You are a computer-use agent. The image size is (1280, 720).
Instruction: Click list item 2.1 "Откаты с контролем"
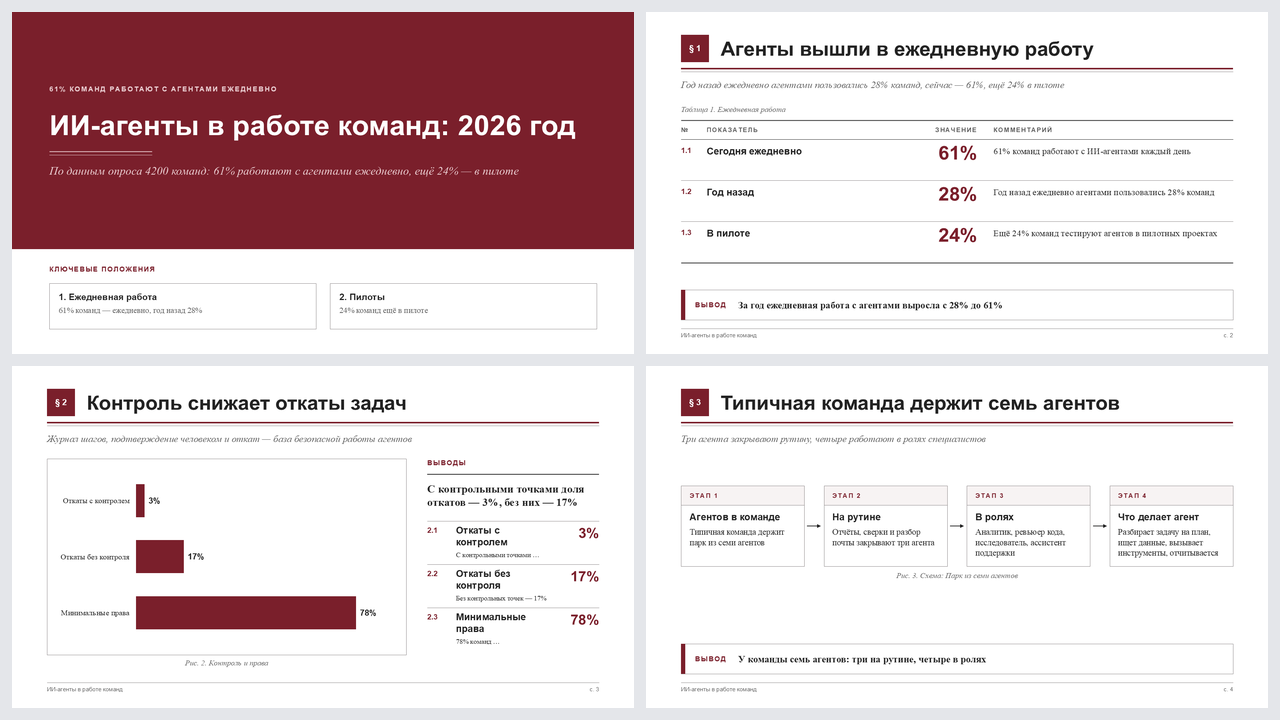click(513, 542)
